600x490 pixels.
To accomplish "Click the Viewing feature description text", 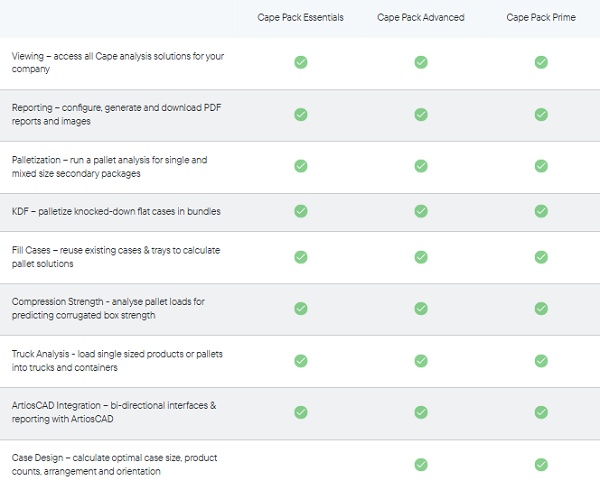I will coord(118,62).
